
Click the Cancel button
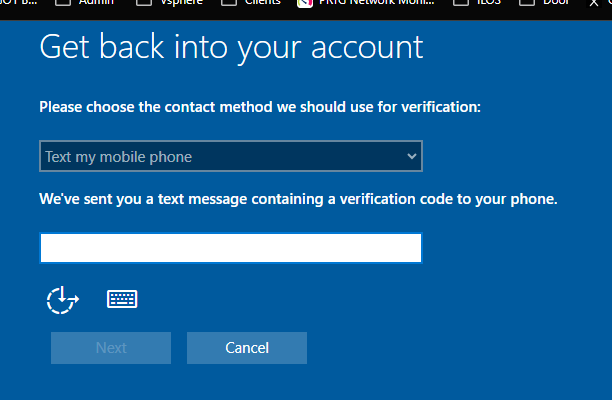[x=247, y=348]
